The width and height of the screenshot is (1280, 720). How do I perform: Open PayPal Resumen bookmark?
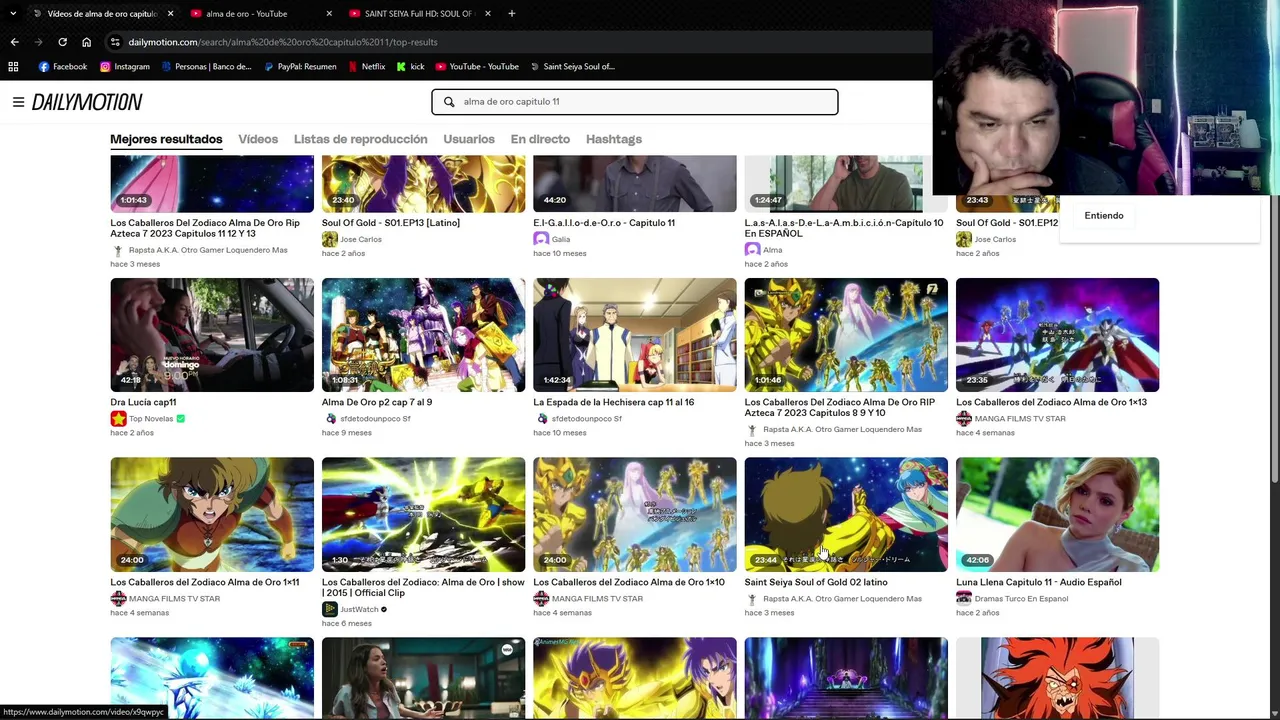click(300, 67)
